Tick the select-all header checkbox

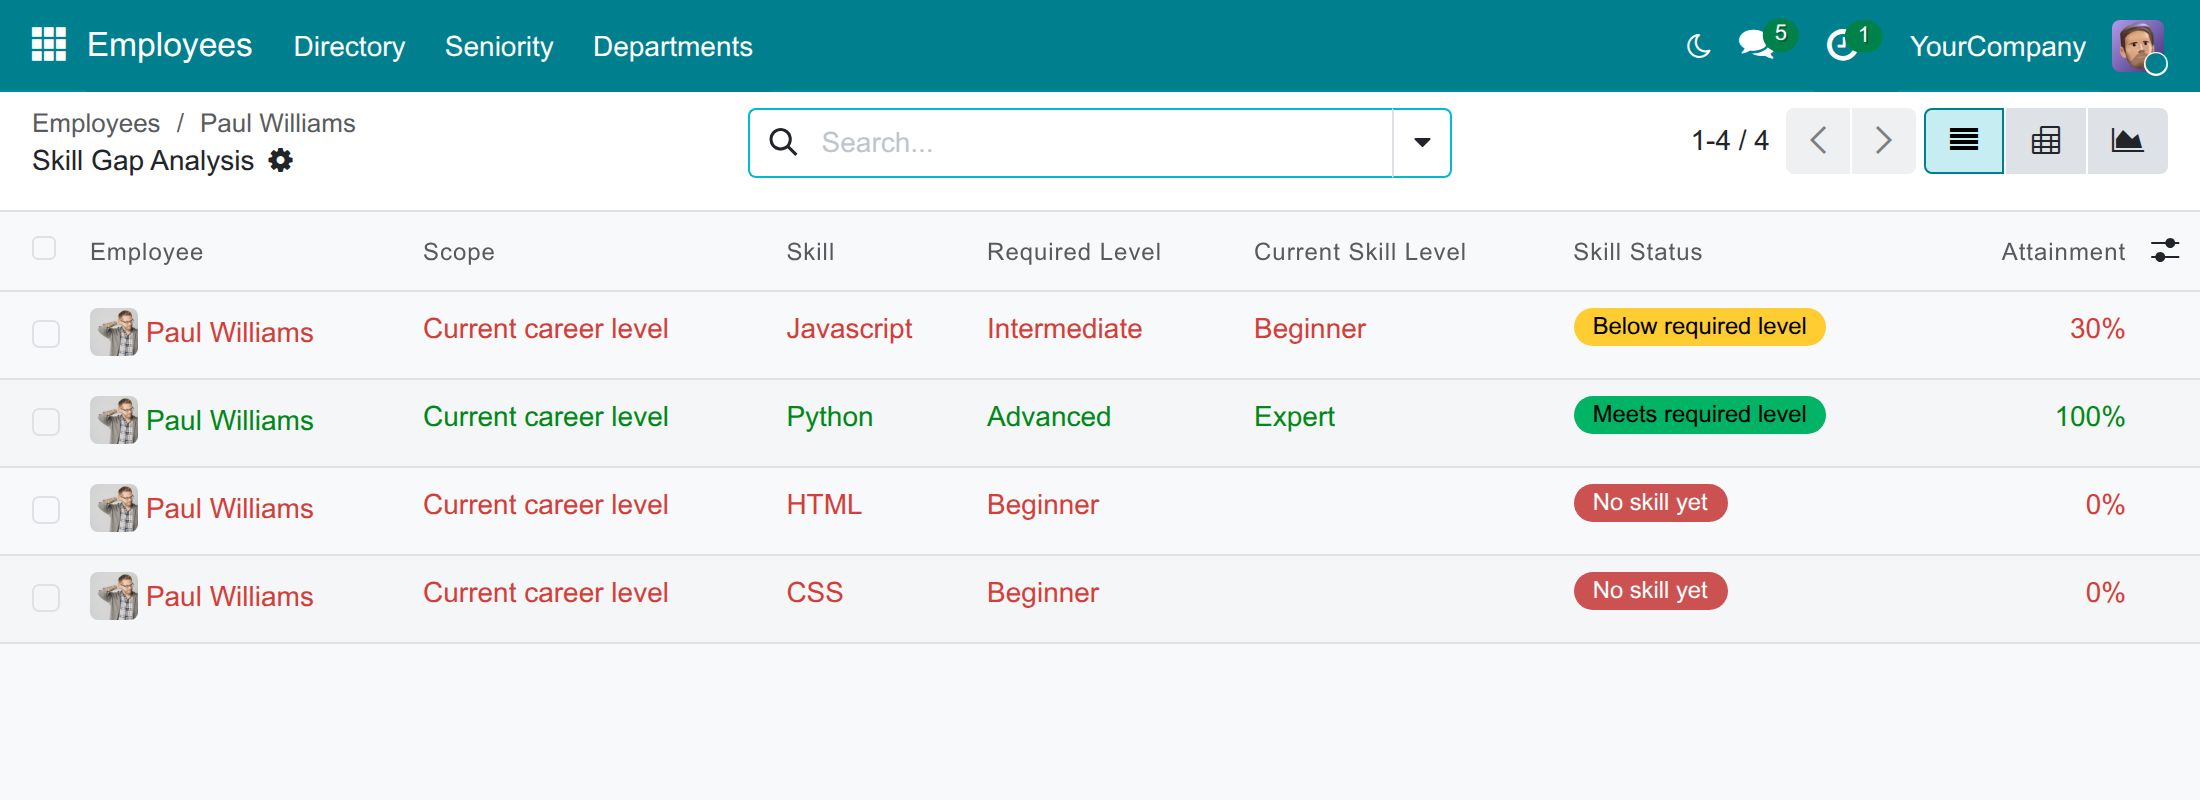[44, 248]
